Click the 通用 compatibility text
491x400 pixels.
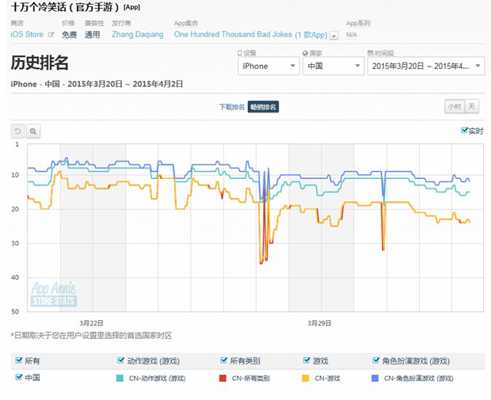92,35
